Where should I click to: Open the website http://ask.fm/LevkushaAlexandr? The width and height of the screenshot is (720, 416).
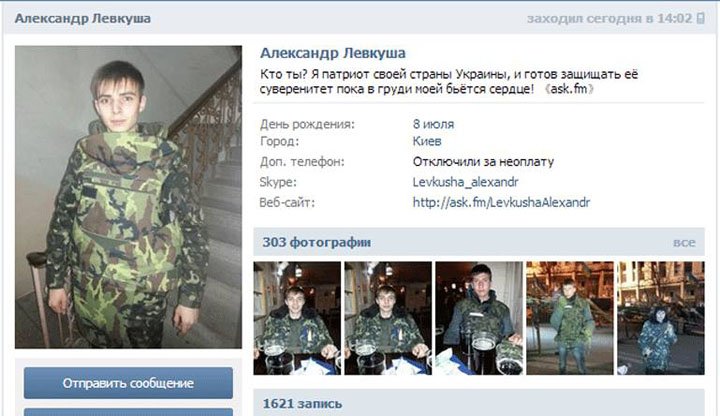[x=501, y=202]
